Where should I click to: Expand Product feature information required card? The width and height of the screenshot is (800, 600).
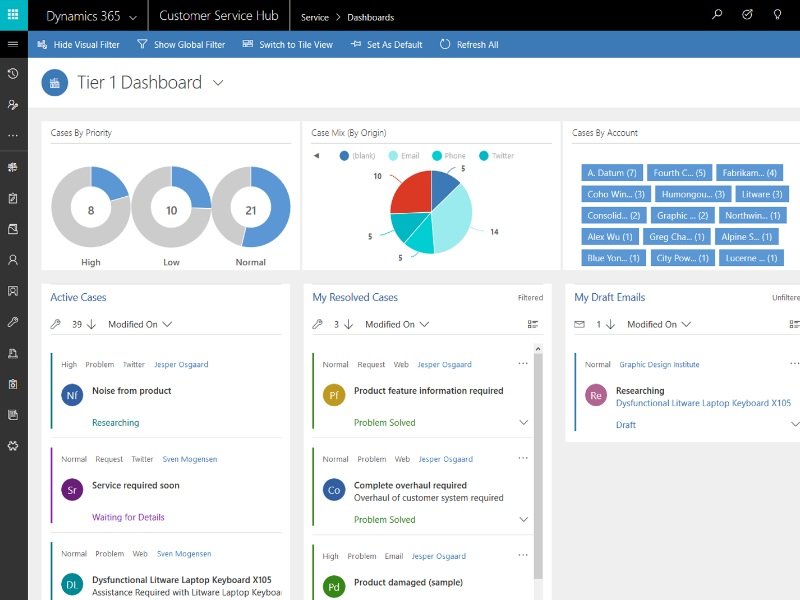click(x=523, y=422)
